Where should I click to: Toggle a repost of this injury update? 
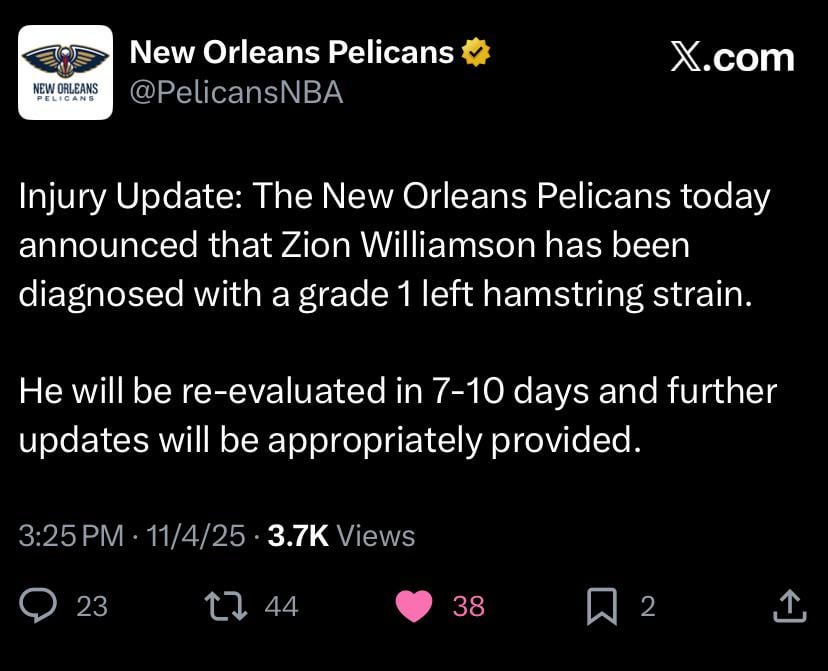(226, 605)
